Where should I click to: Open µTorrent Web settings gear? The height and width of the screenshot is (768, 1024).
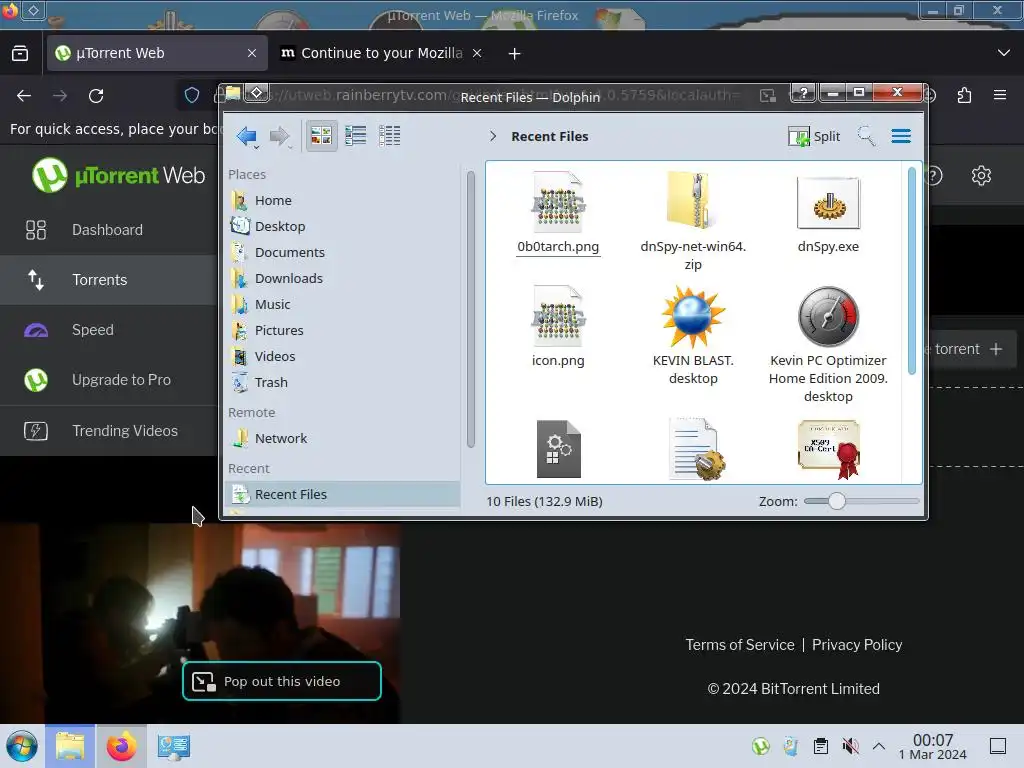[x=981, y=176]
